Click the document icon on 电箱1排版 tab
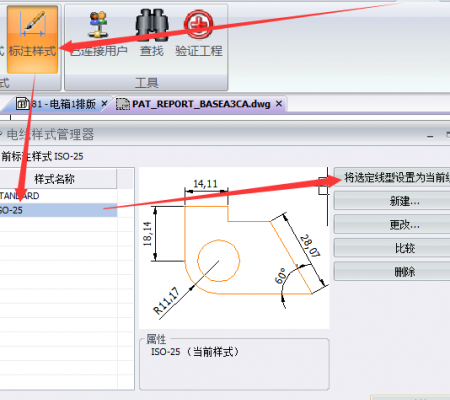This screenshot has width=450, height=400. point(23,104)
